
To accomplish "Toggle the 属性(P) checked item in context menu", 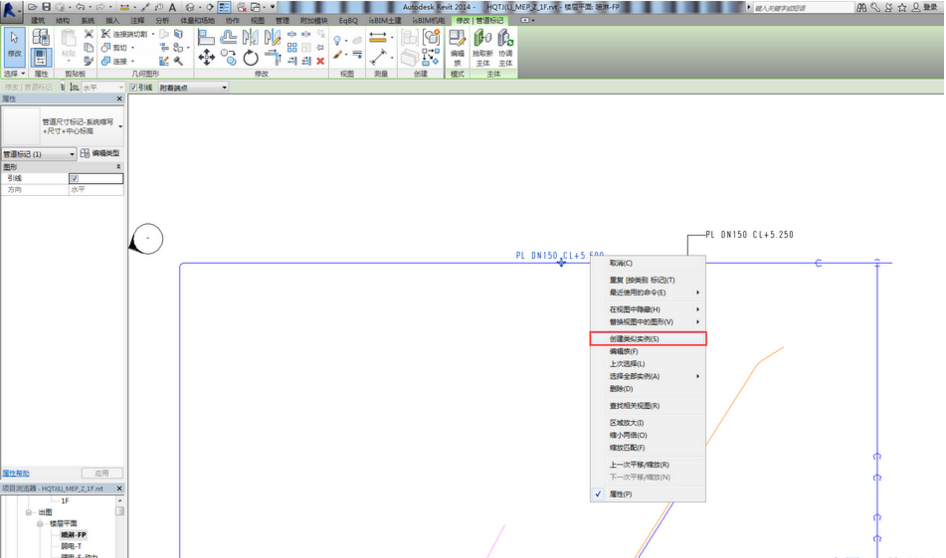I will coord(620,494).
